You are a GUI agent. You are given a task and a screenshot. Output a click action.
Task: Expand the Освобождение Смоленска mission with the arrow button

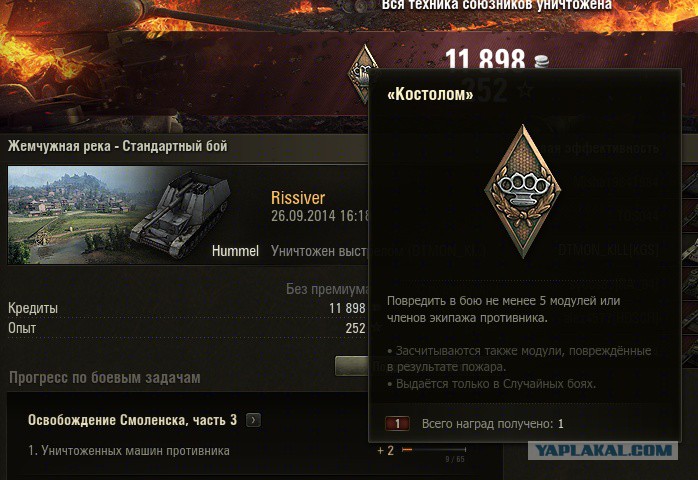(x=253, y=420)
